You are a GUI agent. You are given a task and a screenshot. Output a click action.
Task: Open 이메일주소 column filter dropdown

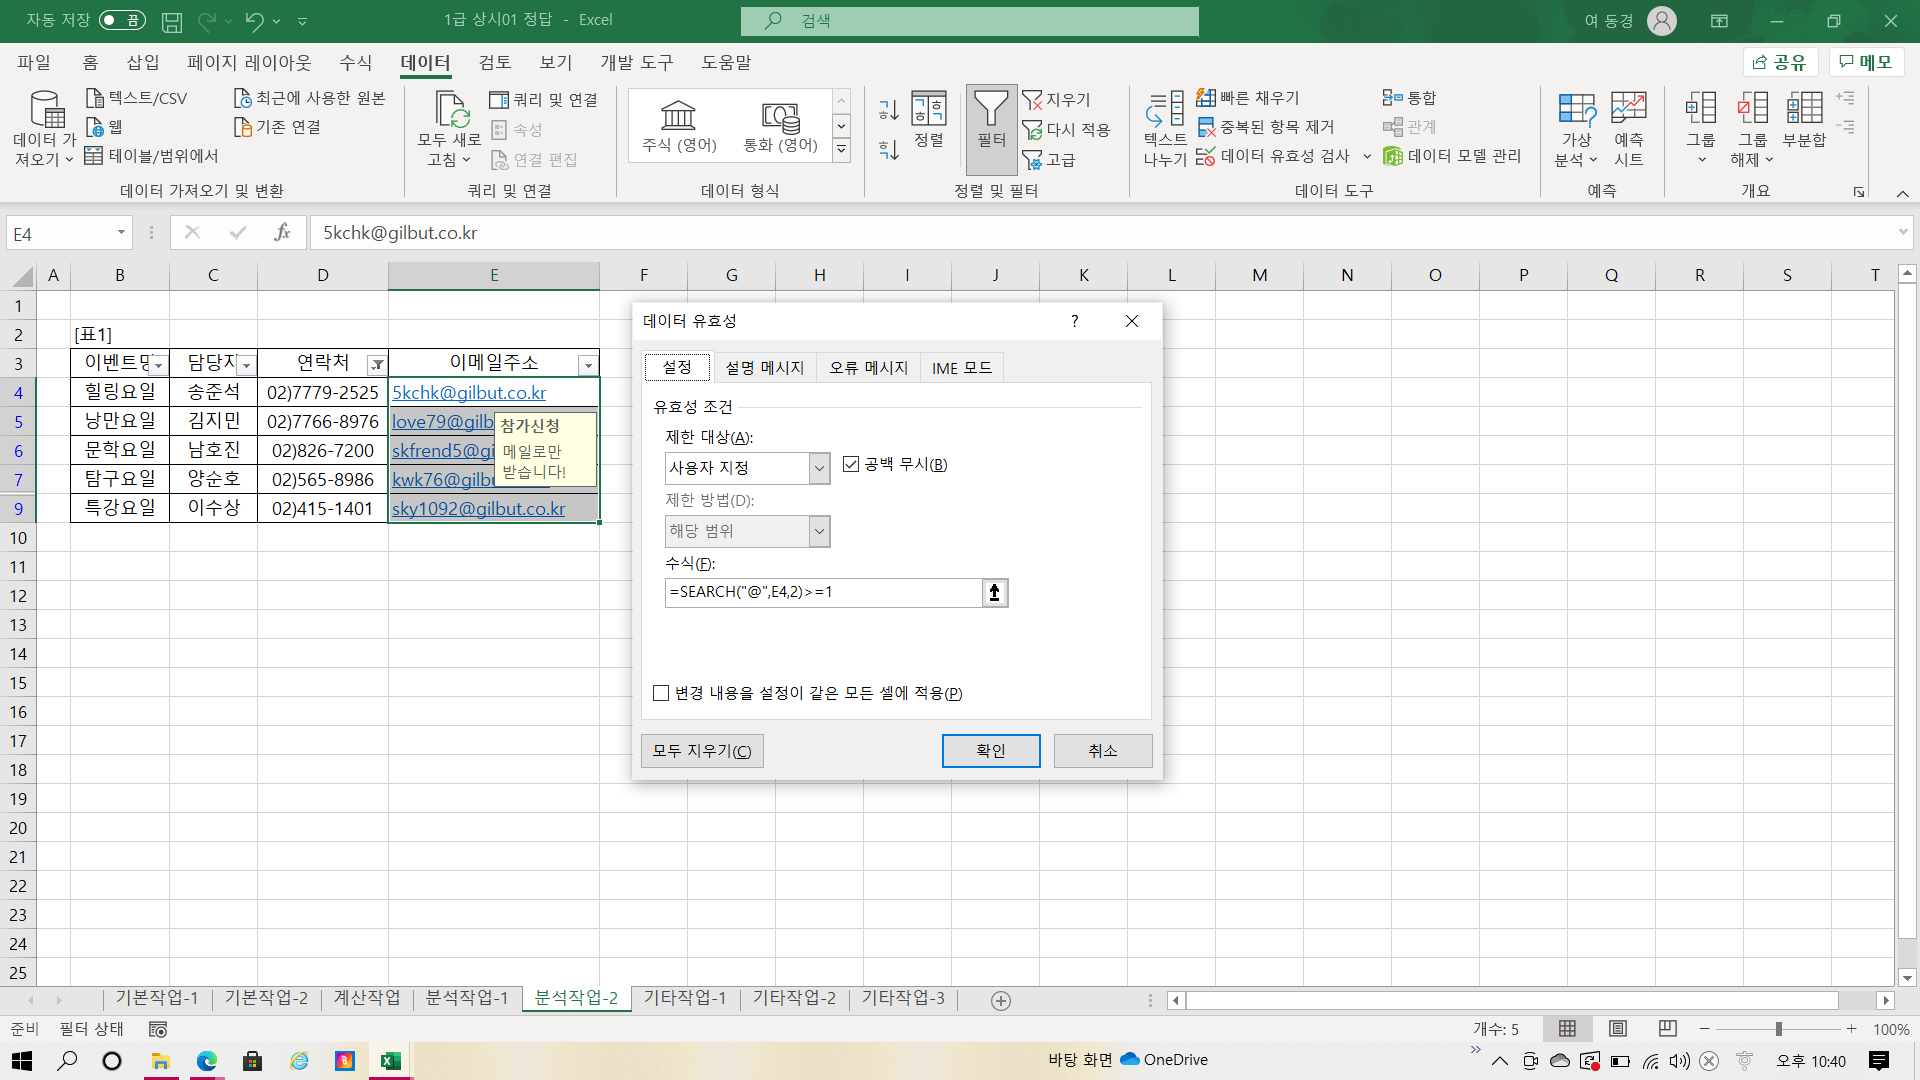tap(588, 365)
